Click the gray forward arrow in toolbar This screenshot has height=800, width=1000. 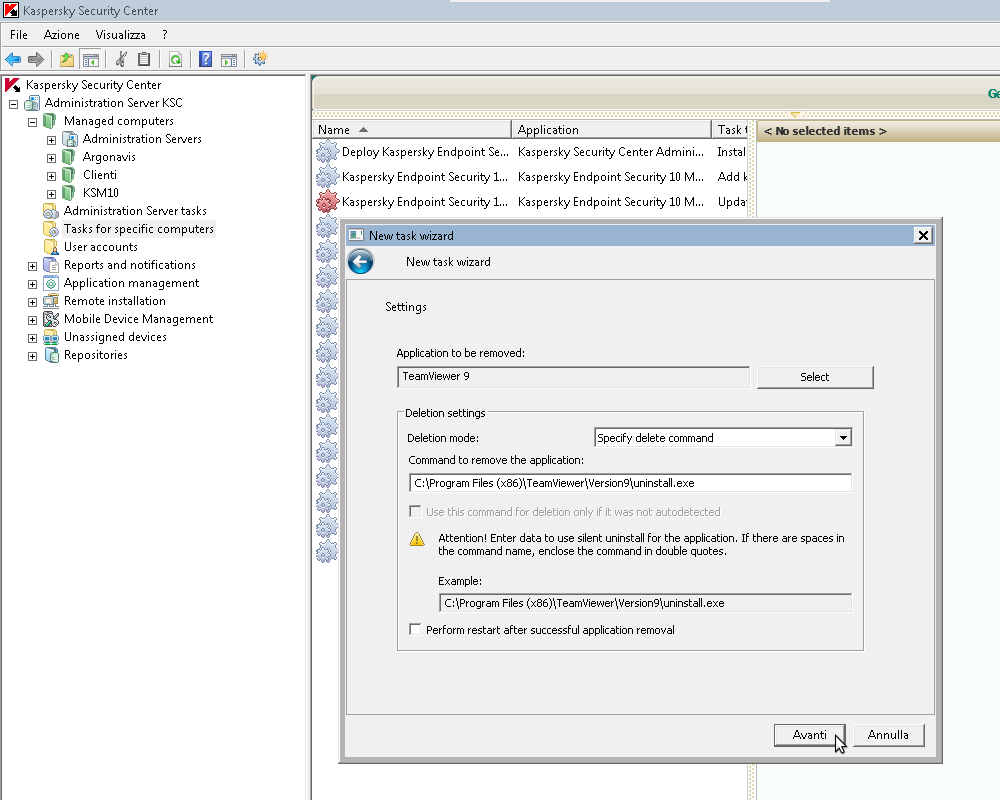[36, 59]
